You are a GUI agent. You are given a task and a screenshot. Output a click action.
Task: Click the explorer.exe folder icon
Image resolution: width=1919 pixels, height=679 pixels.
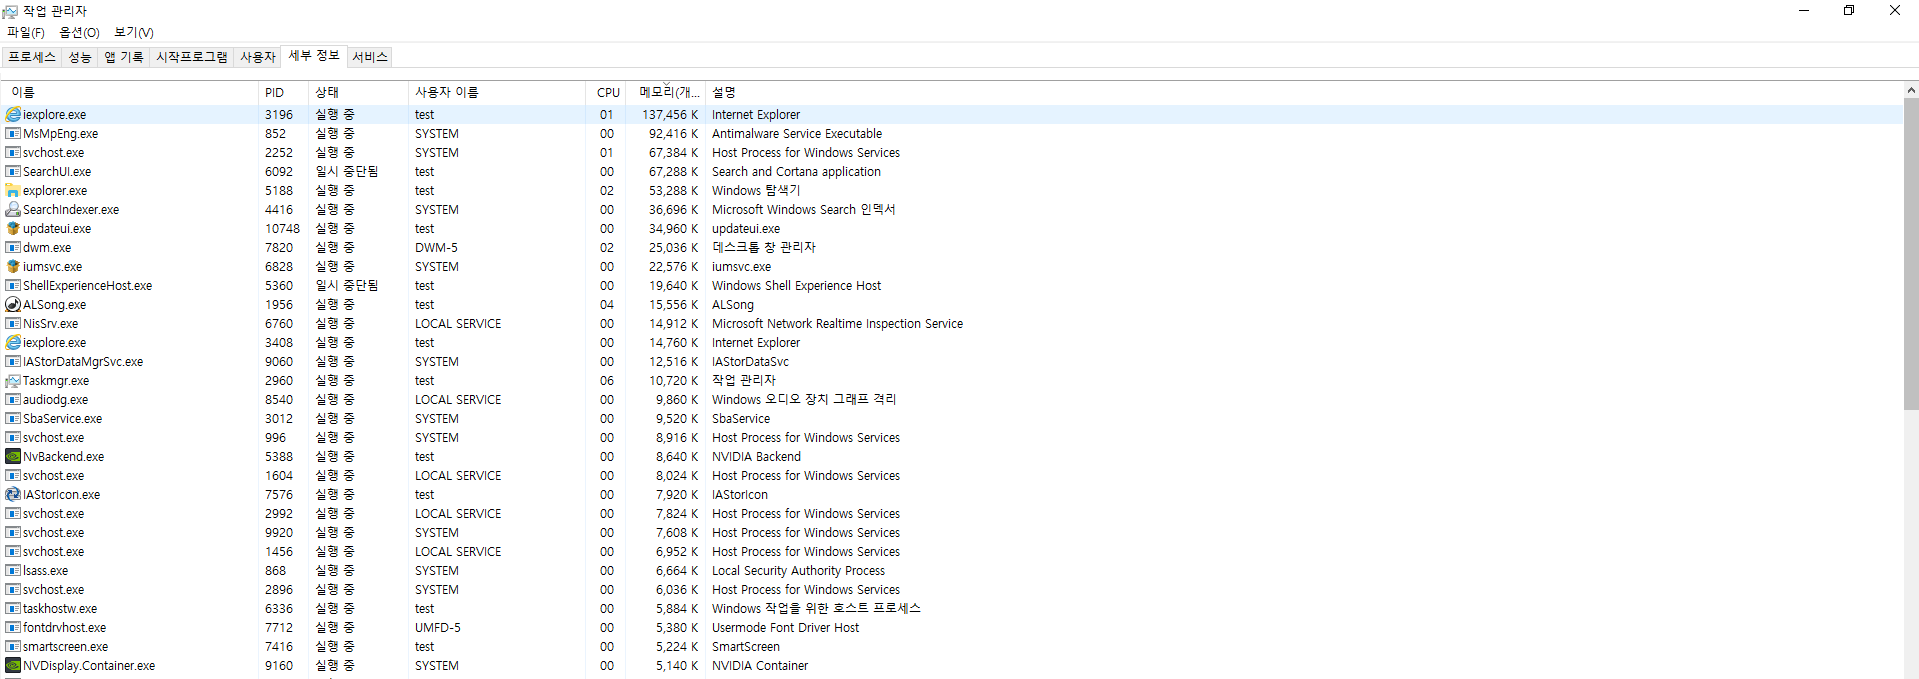pos(13,191)
